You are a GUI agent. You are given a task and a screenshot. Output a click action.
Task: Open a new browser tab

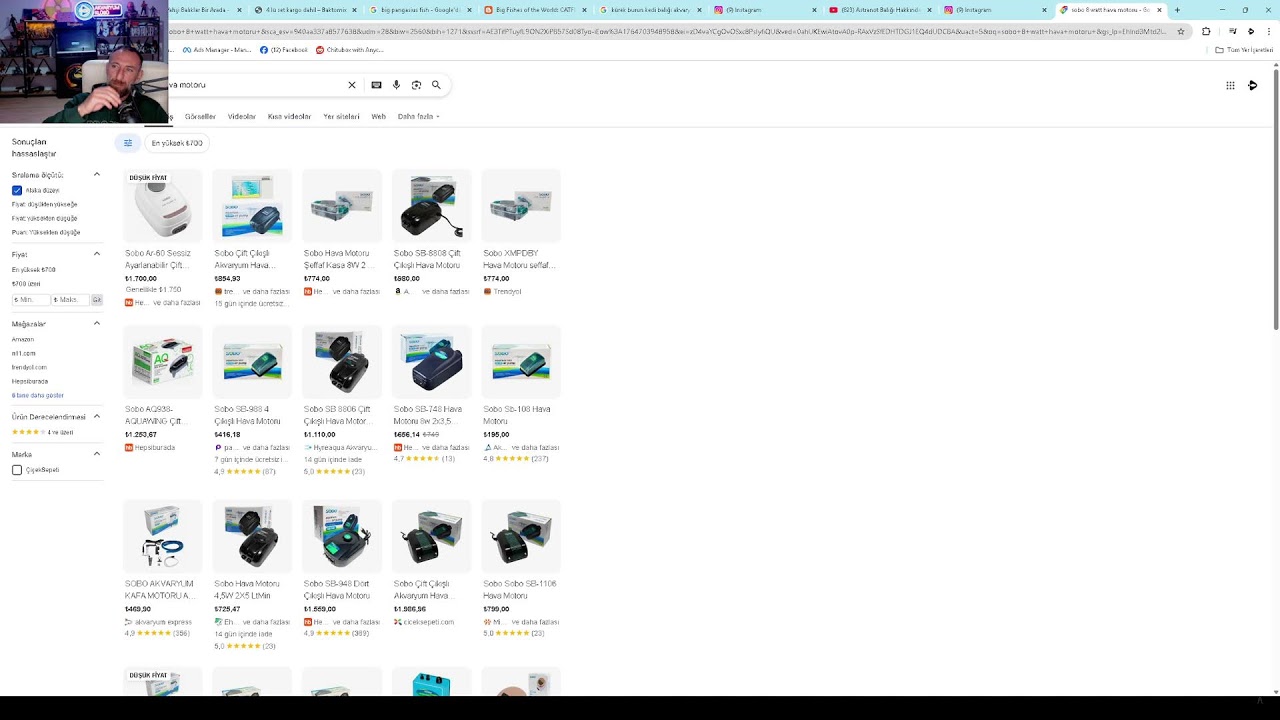click(1177, 10)
